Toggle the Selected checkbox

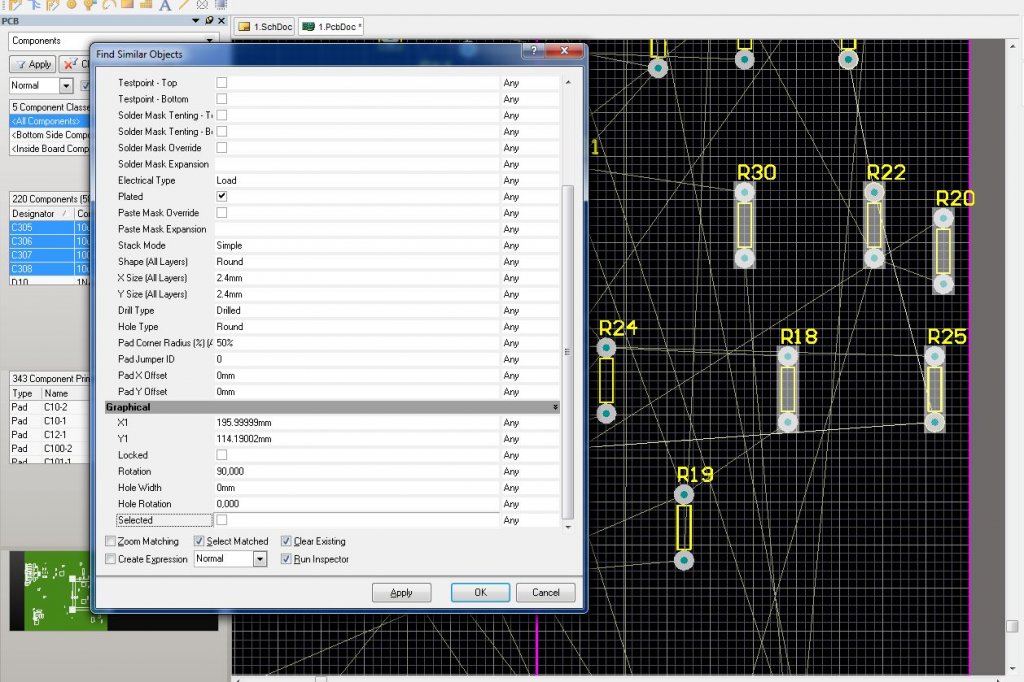tap(222, 520)
